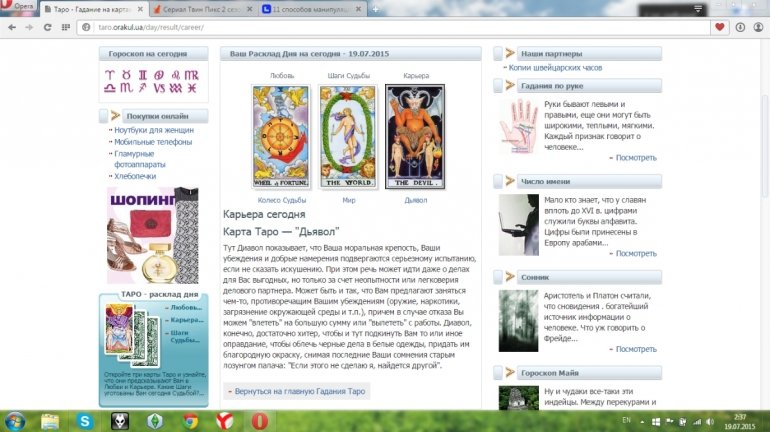Click 'Вернуться на главную Гадания Таро' link
Image resolution: width=770 pixels, height=432 pixels.
301,391
